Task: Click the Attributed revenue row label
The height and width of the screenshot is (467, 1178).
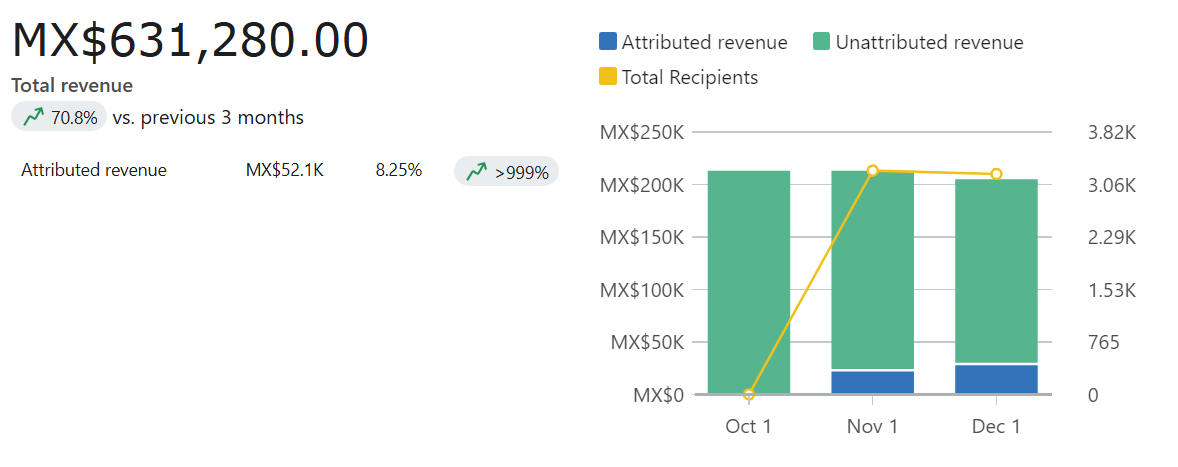Action: (x=94, y=170)
